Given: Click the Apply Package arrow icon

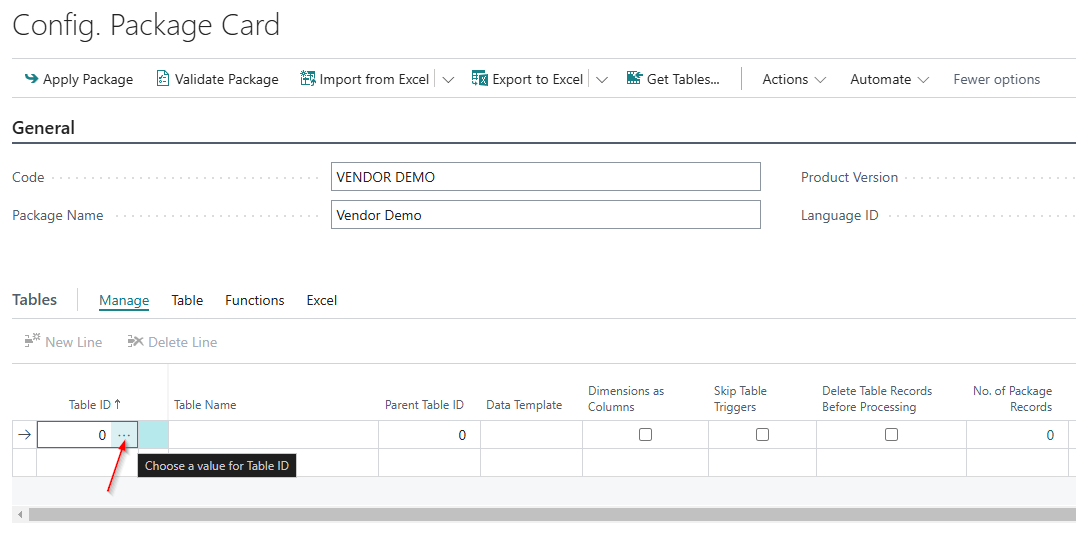Looking at the screenshot, I should point(31,79).
